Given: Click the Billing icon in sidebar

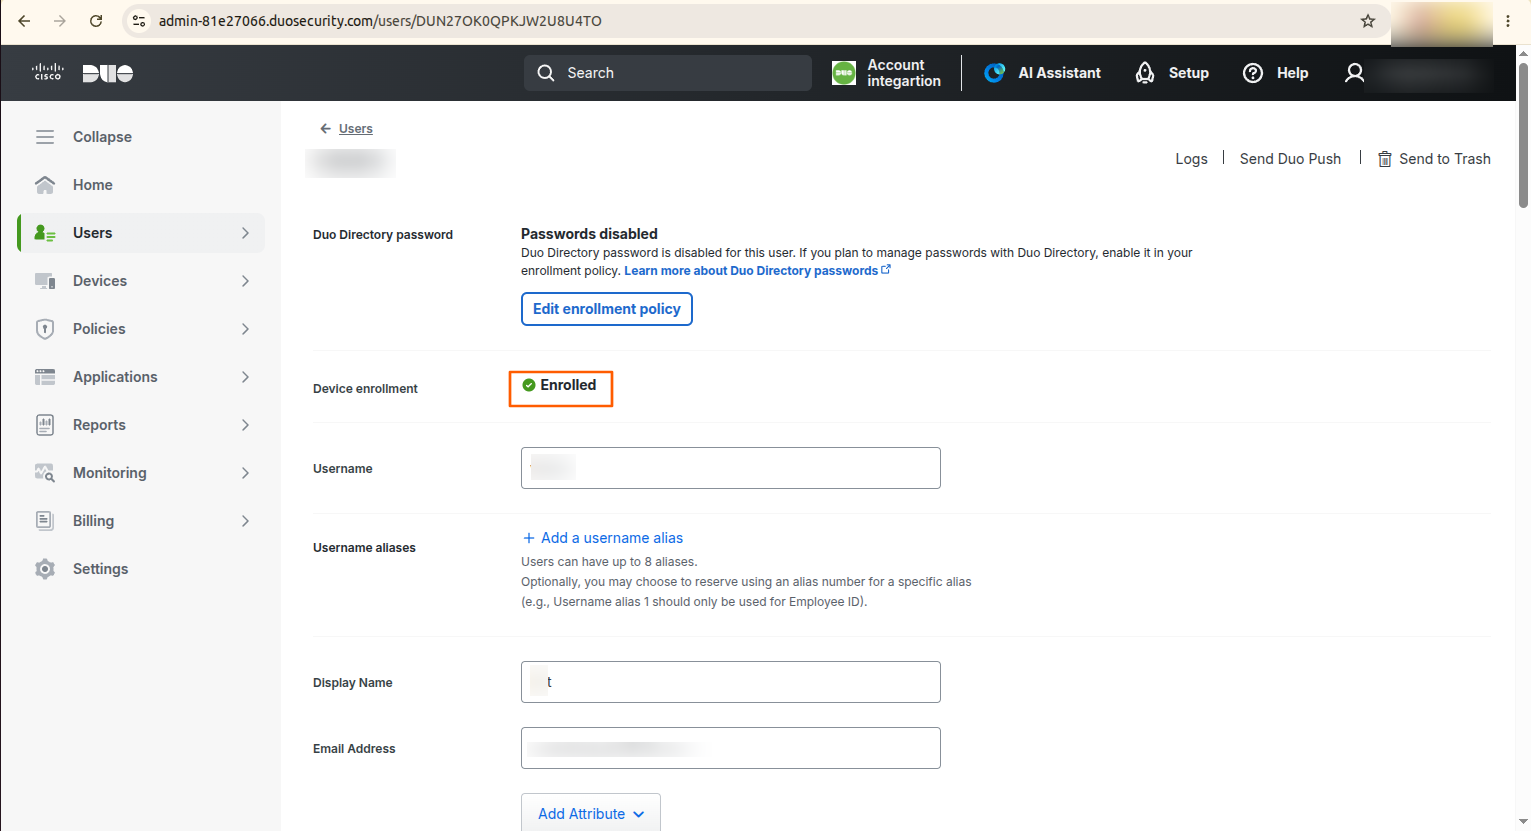Looking at the screenshot, I should click(x=45, y=521).
